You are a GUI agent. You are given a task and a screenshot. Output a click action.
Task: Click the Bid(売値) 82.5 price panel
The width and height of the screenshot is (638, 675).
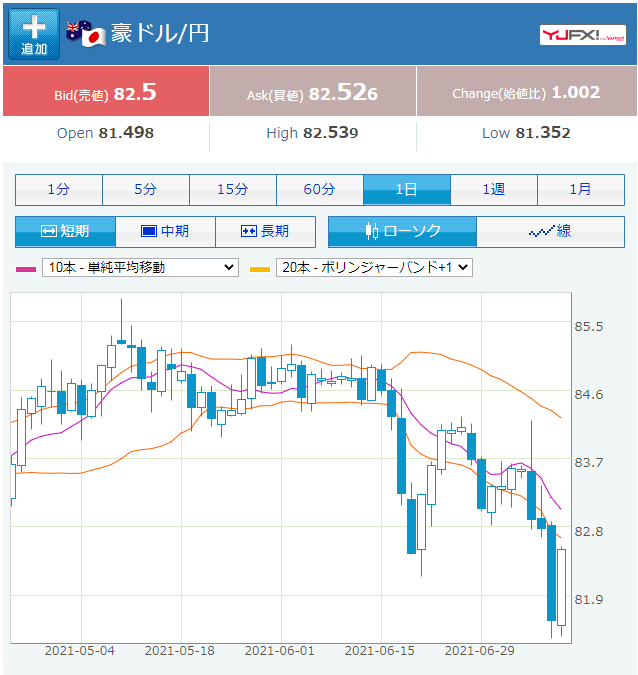106,91
